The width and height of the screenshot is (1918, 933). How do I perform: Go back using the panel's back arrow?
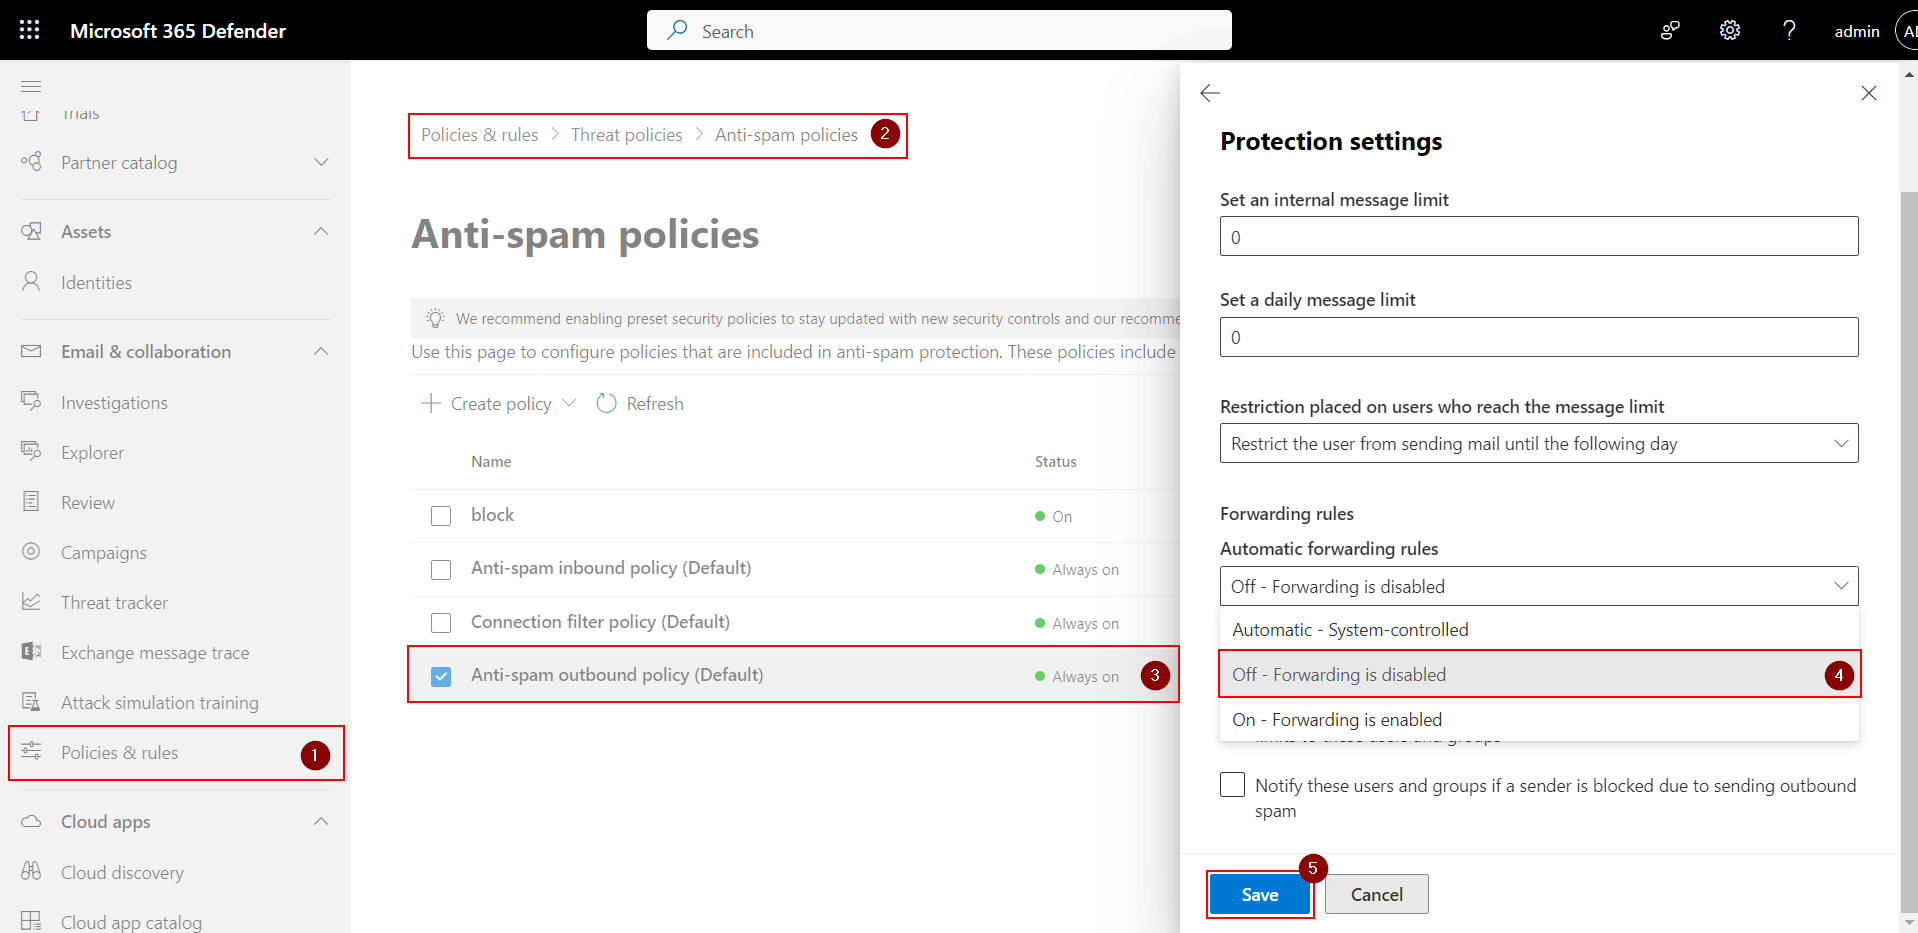[x=1210, y=93]
